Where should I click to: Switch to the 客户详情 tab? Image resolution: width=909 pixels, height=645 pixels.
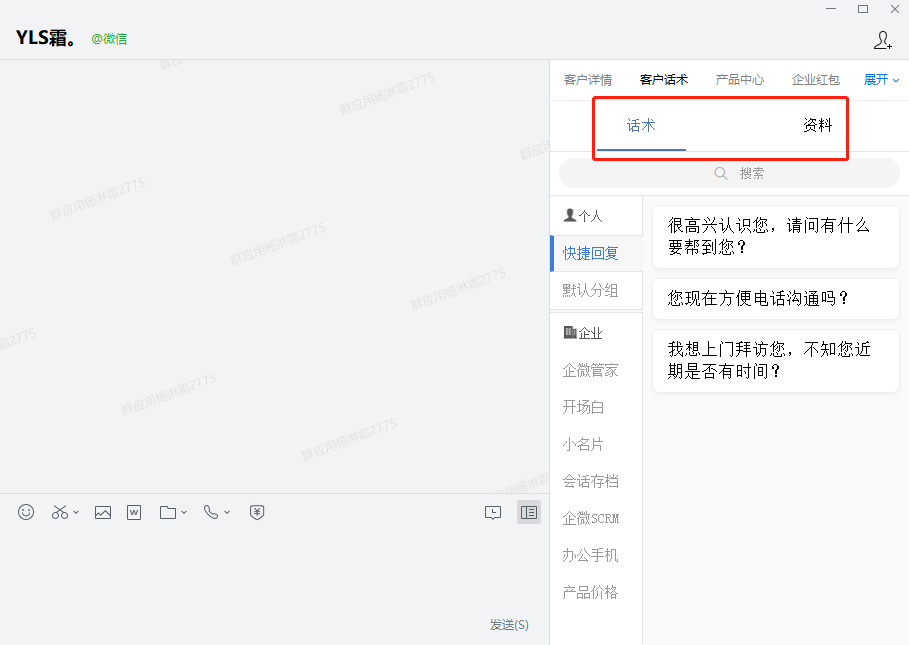tap(588, 80)
